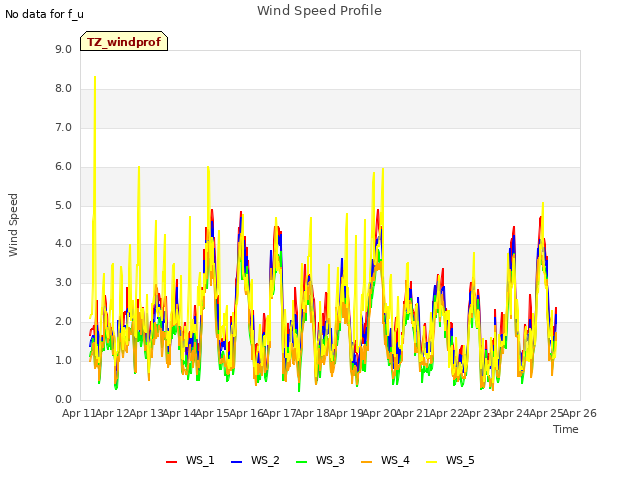Click the 8.0 y-axis tick label

pyautogui.click(x=63, y=89)
